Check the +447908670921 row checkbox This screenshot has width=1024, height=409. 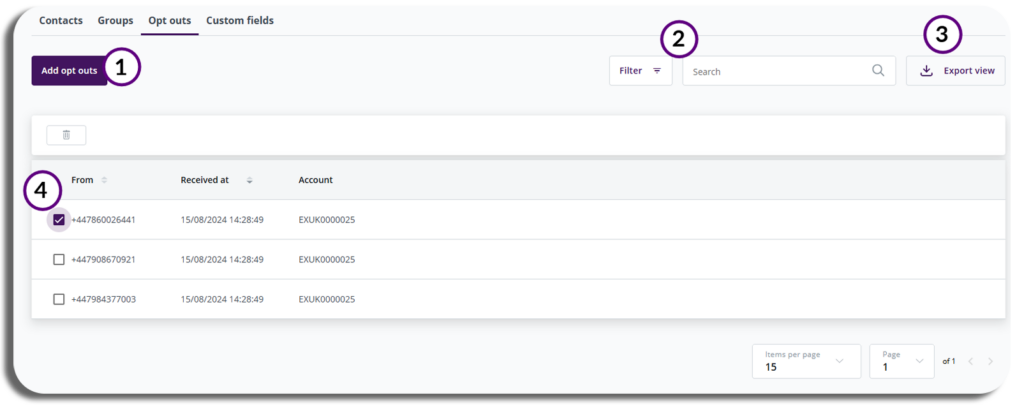[59, 259]
